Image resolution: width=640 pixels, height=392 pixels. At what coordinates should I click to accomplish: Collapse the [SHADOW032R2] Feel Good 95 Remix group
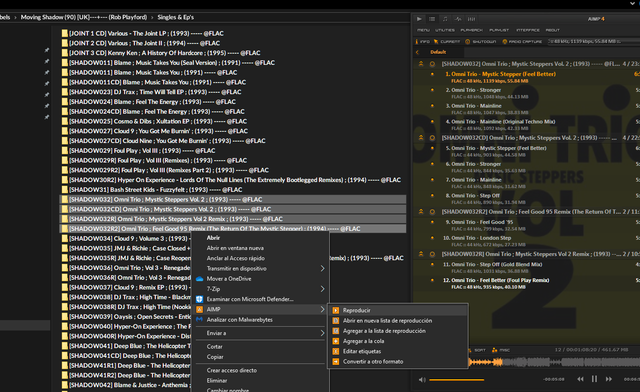coord(421,212)
